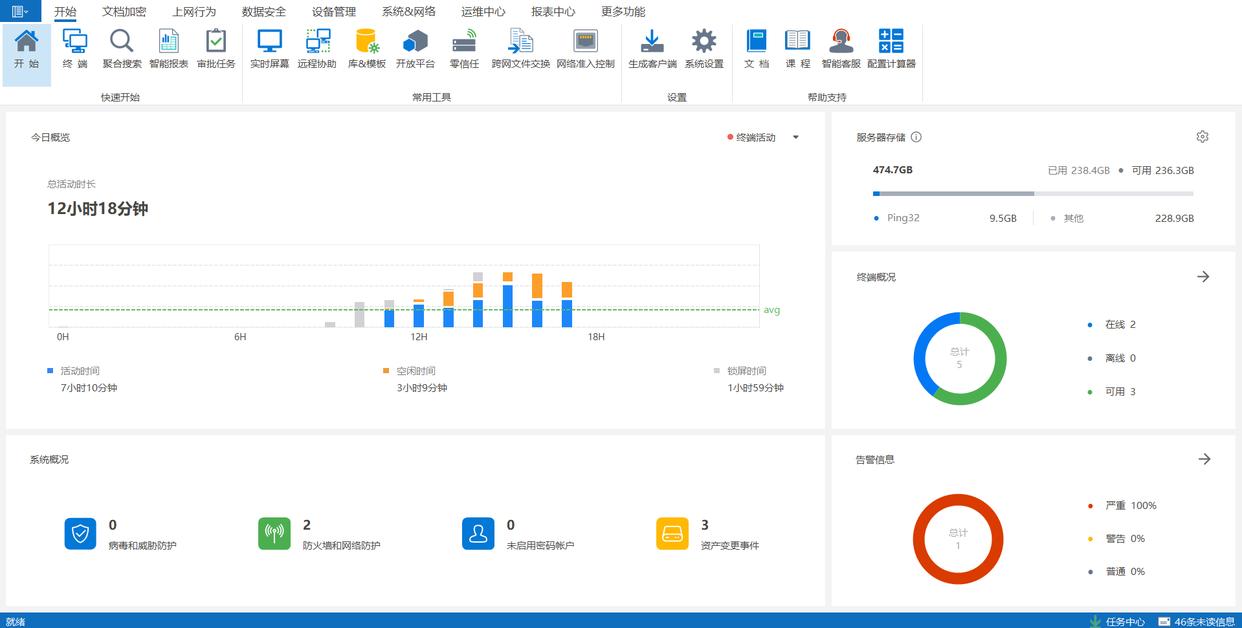Expand 终端概况 panel with arrow
This screenshot has width=1242, height=628.
[x=1203, y=277]
